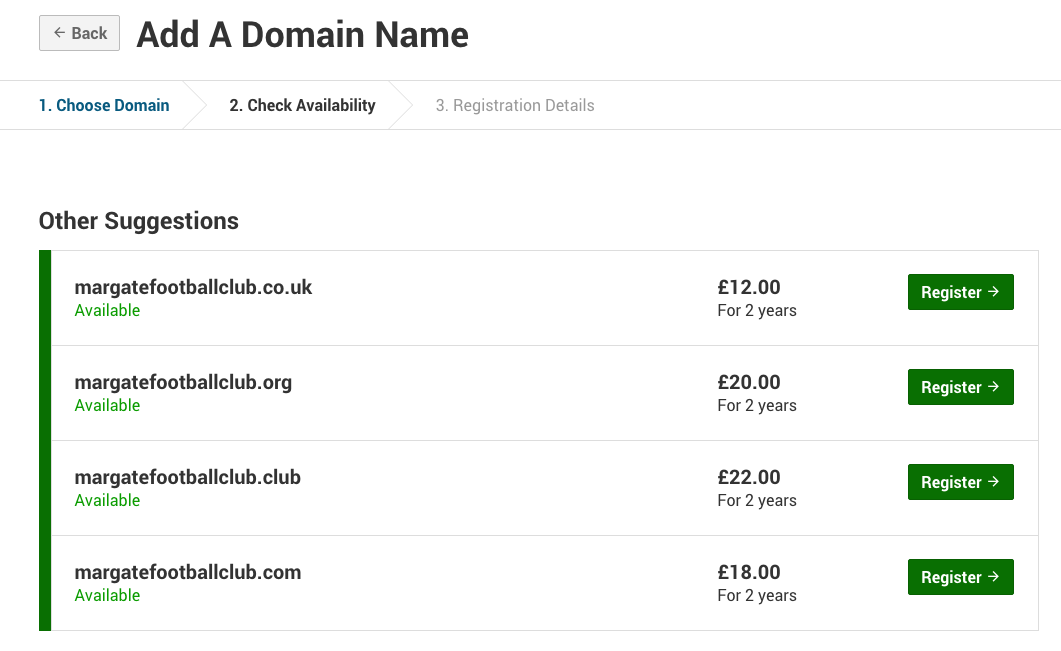Click the £12.00 price for .co.uk

[x=748, y=288]
